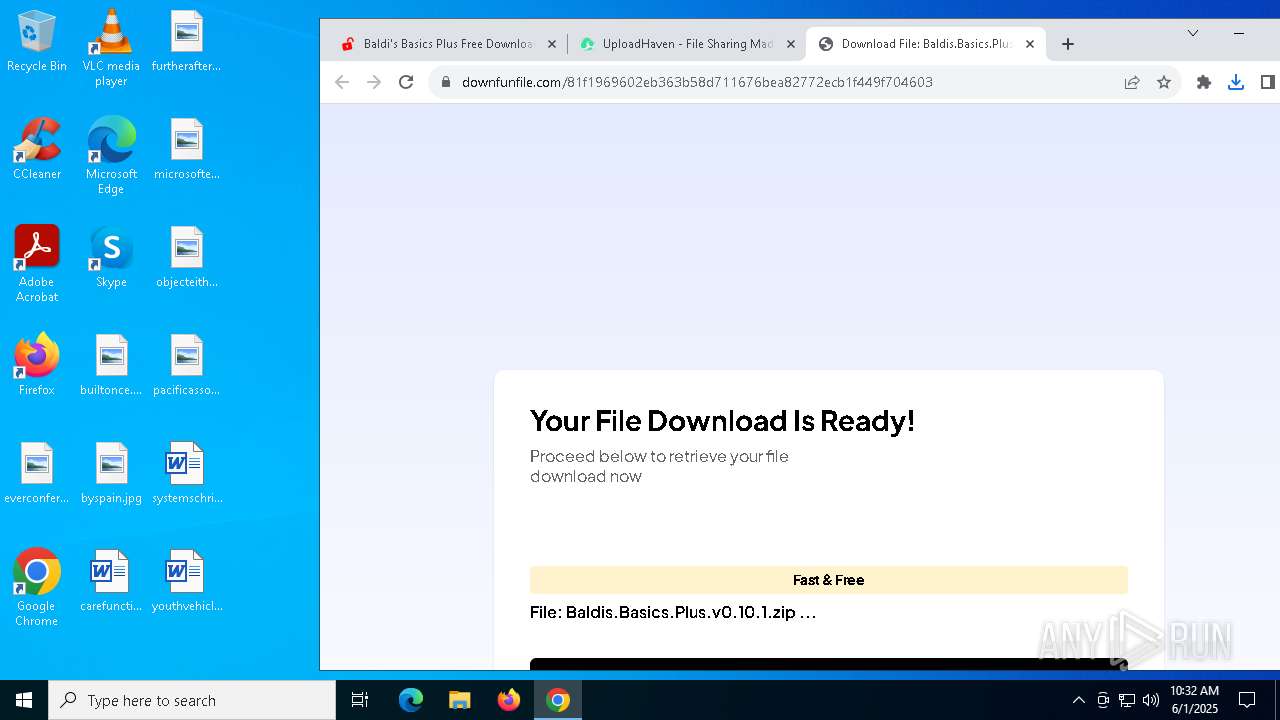
Task: Select the byspain.jpg file on desktop
Action: click(x=111, y=474)
